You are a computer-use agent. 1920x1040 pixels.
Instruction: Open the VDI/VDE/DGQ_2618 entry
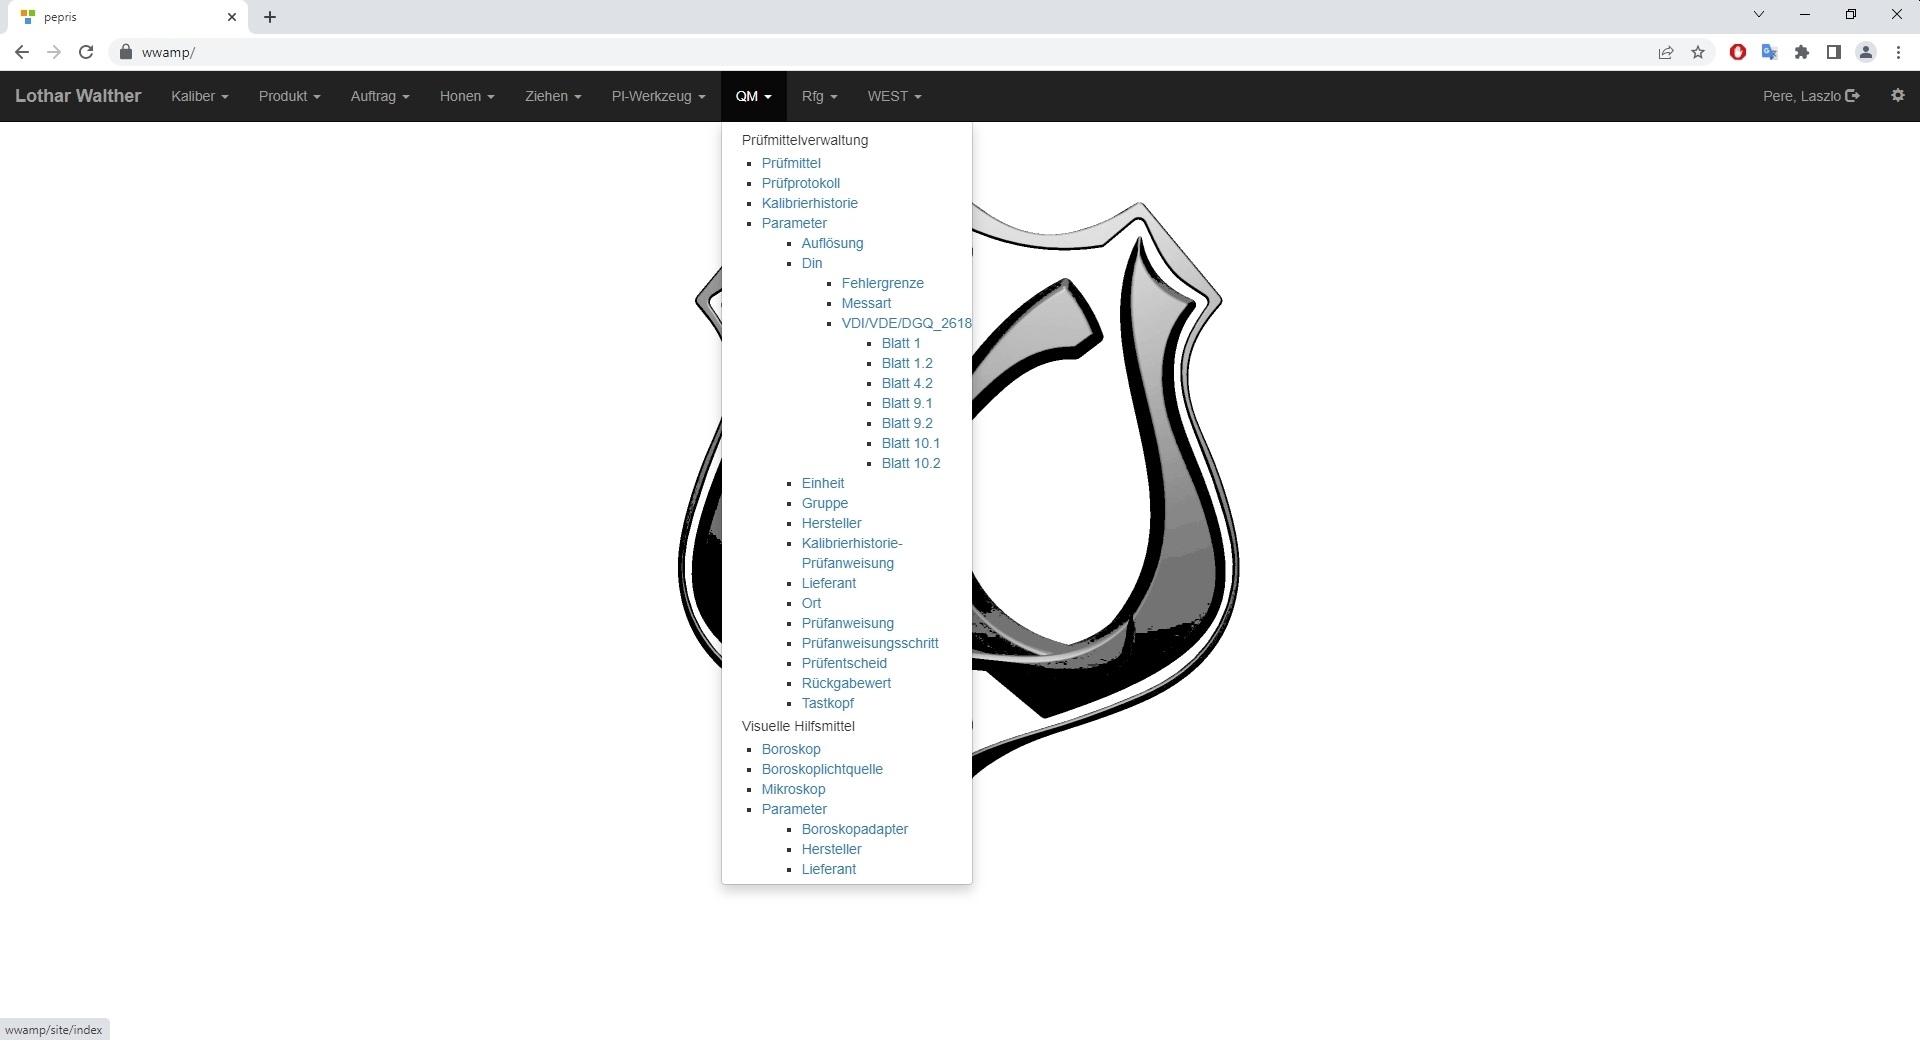(x=906, y=323)
